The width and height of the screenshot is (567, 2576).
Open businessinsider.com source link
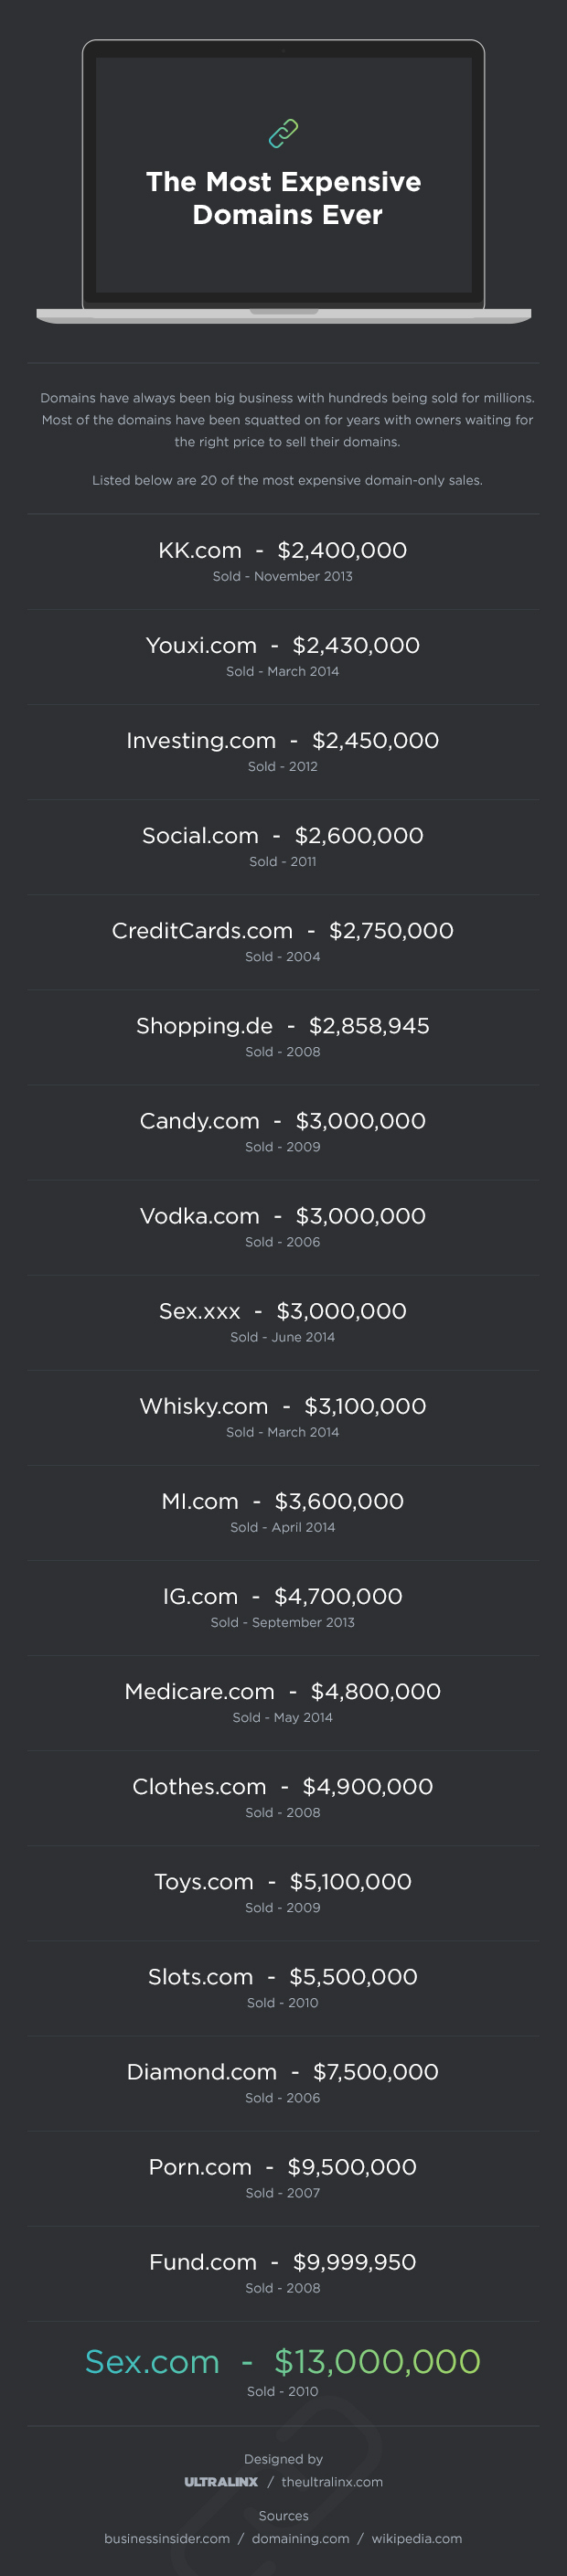(167, 2538)
